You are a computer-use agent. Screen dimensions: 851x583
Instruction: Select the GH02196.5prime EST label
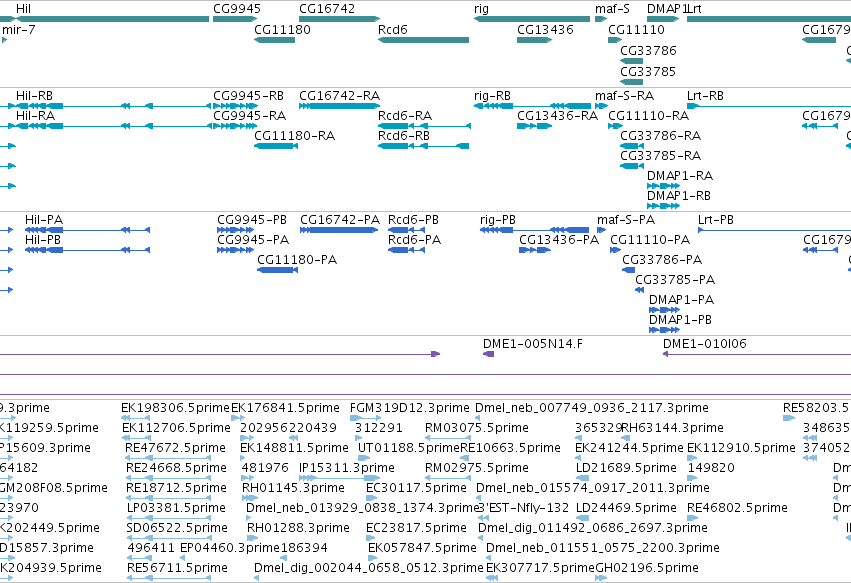coord(647,568)
